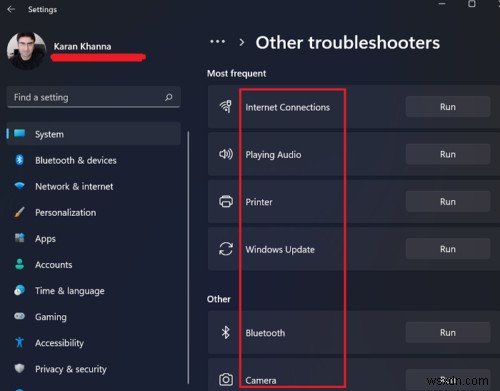
Task: Run the Bluetooth troubleshooter
Action: pyautogui.click(x=448, y=332)
